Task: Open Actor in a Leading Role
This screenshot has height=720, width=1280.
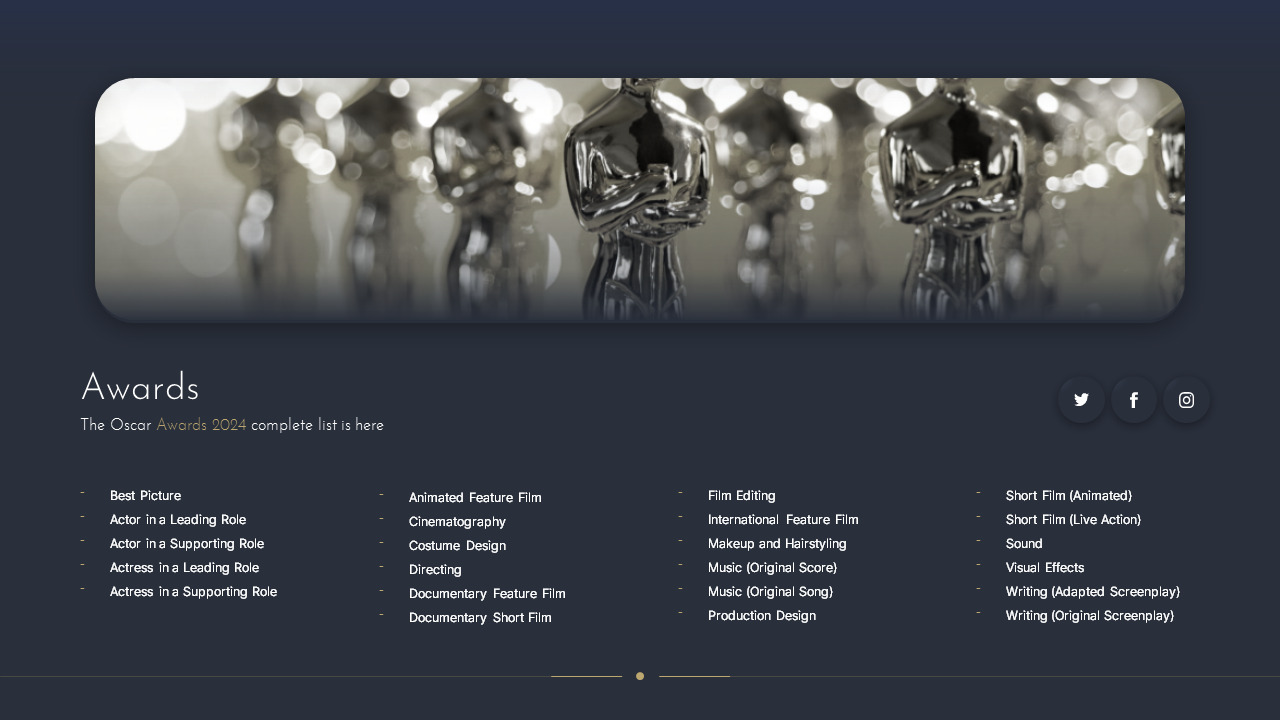Action: click(x=178, y=519)
